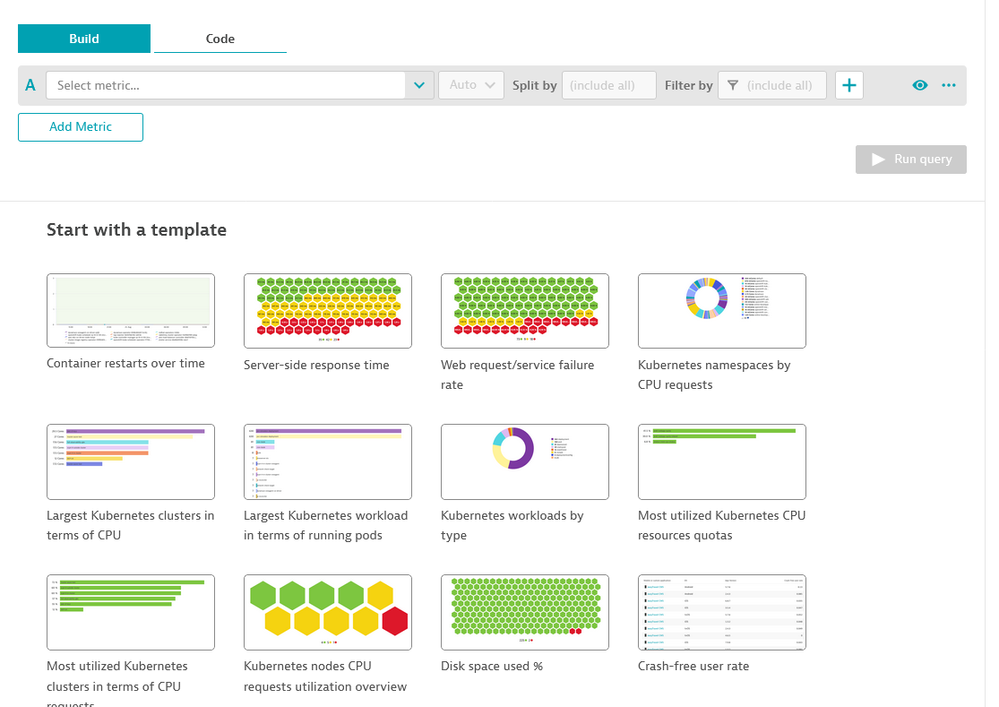999x707 pixels.
Task: Select Server-side response time template thumbnail
Action: tap(328, 311)
